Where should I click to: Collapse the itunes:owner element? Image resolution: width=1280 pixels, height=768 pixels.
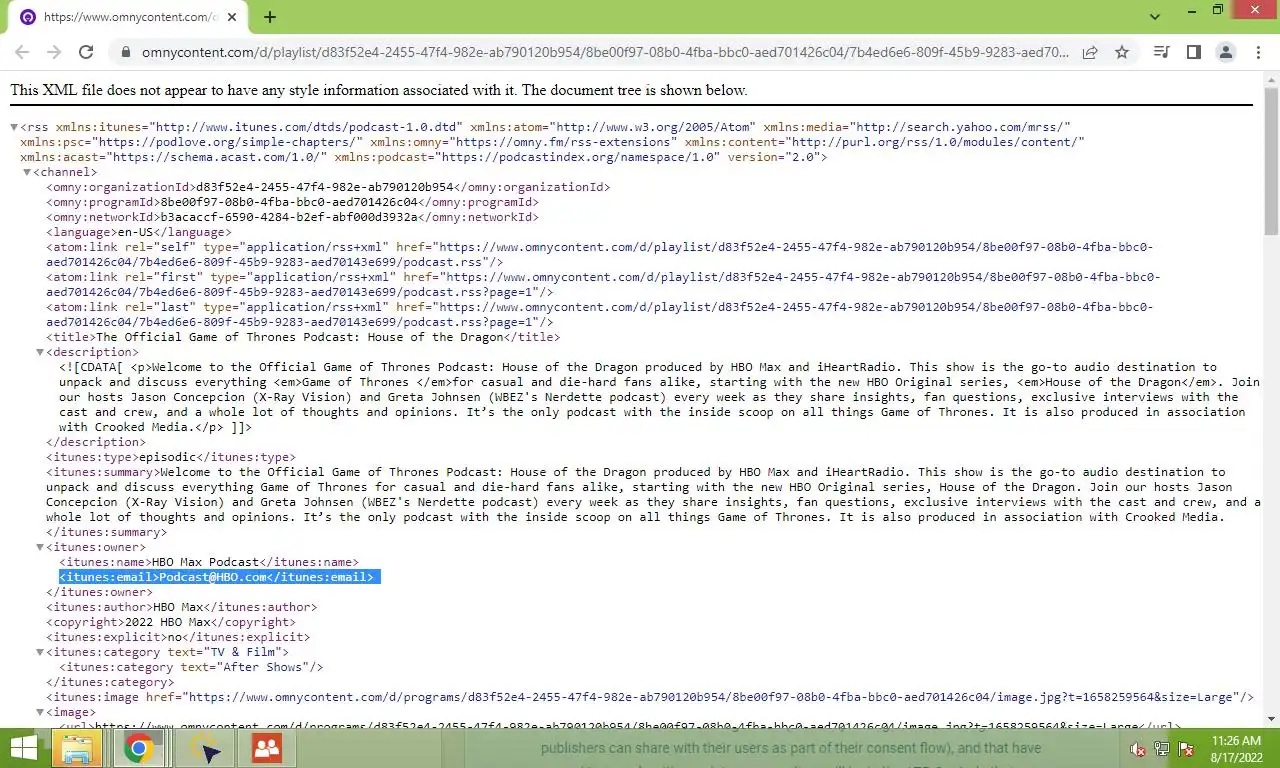(x=40, y=547)
